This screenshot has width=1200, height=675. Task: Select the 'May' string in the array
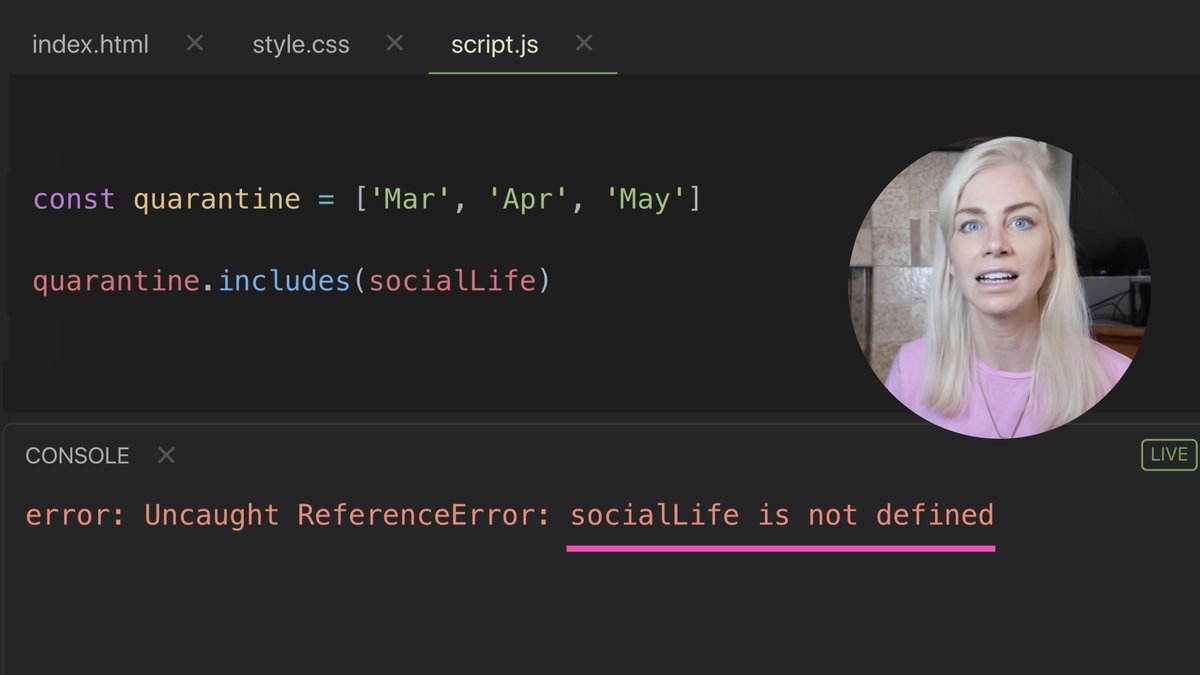[x=645, y=199]
